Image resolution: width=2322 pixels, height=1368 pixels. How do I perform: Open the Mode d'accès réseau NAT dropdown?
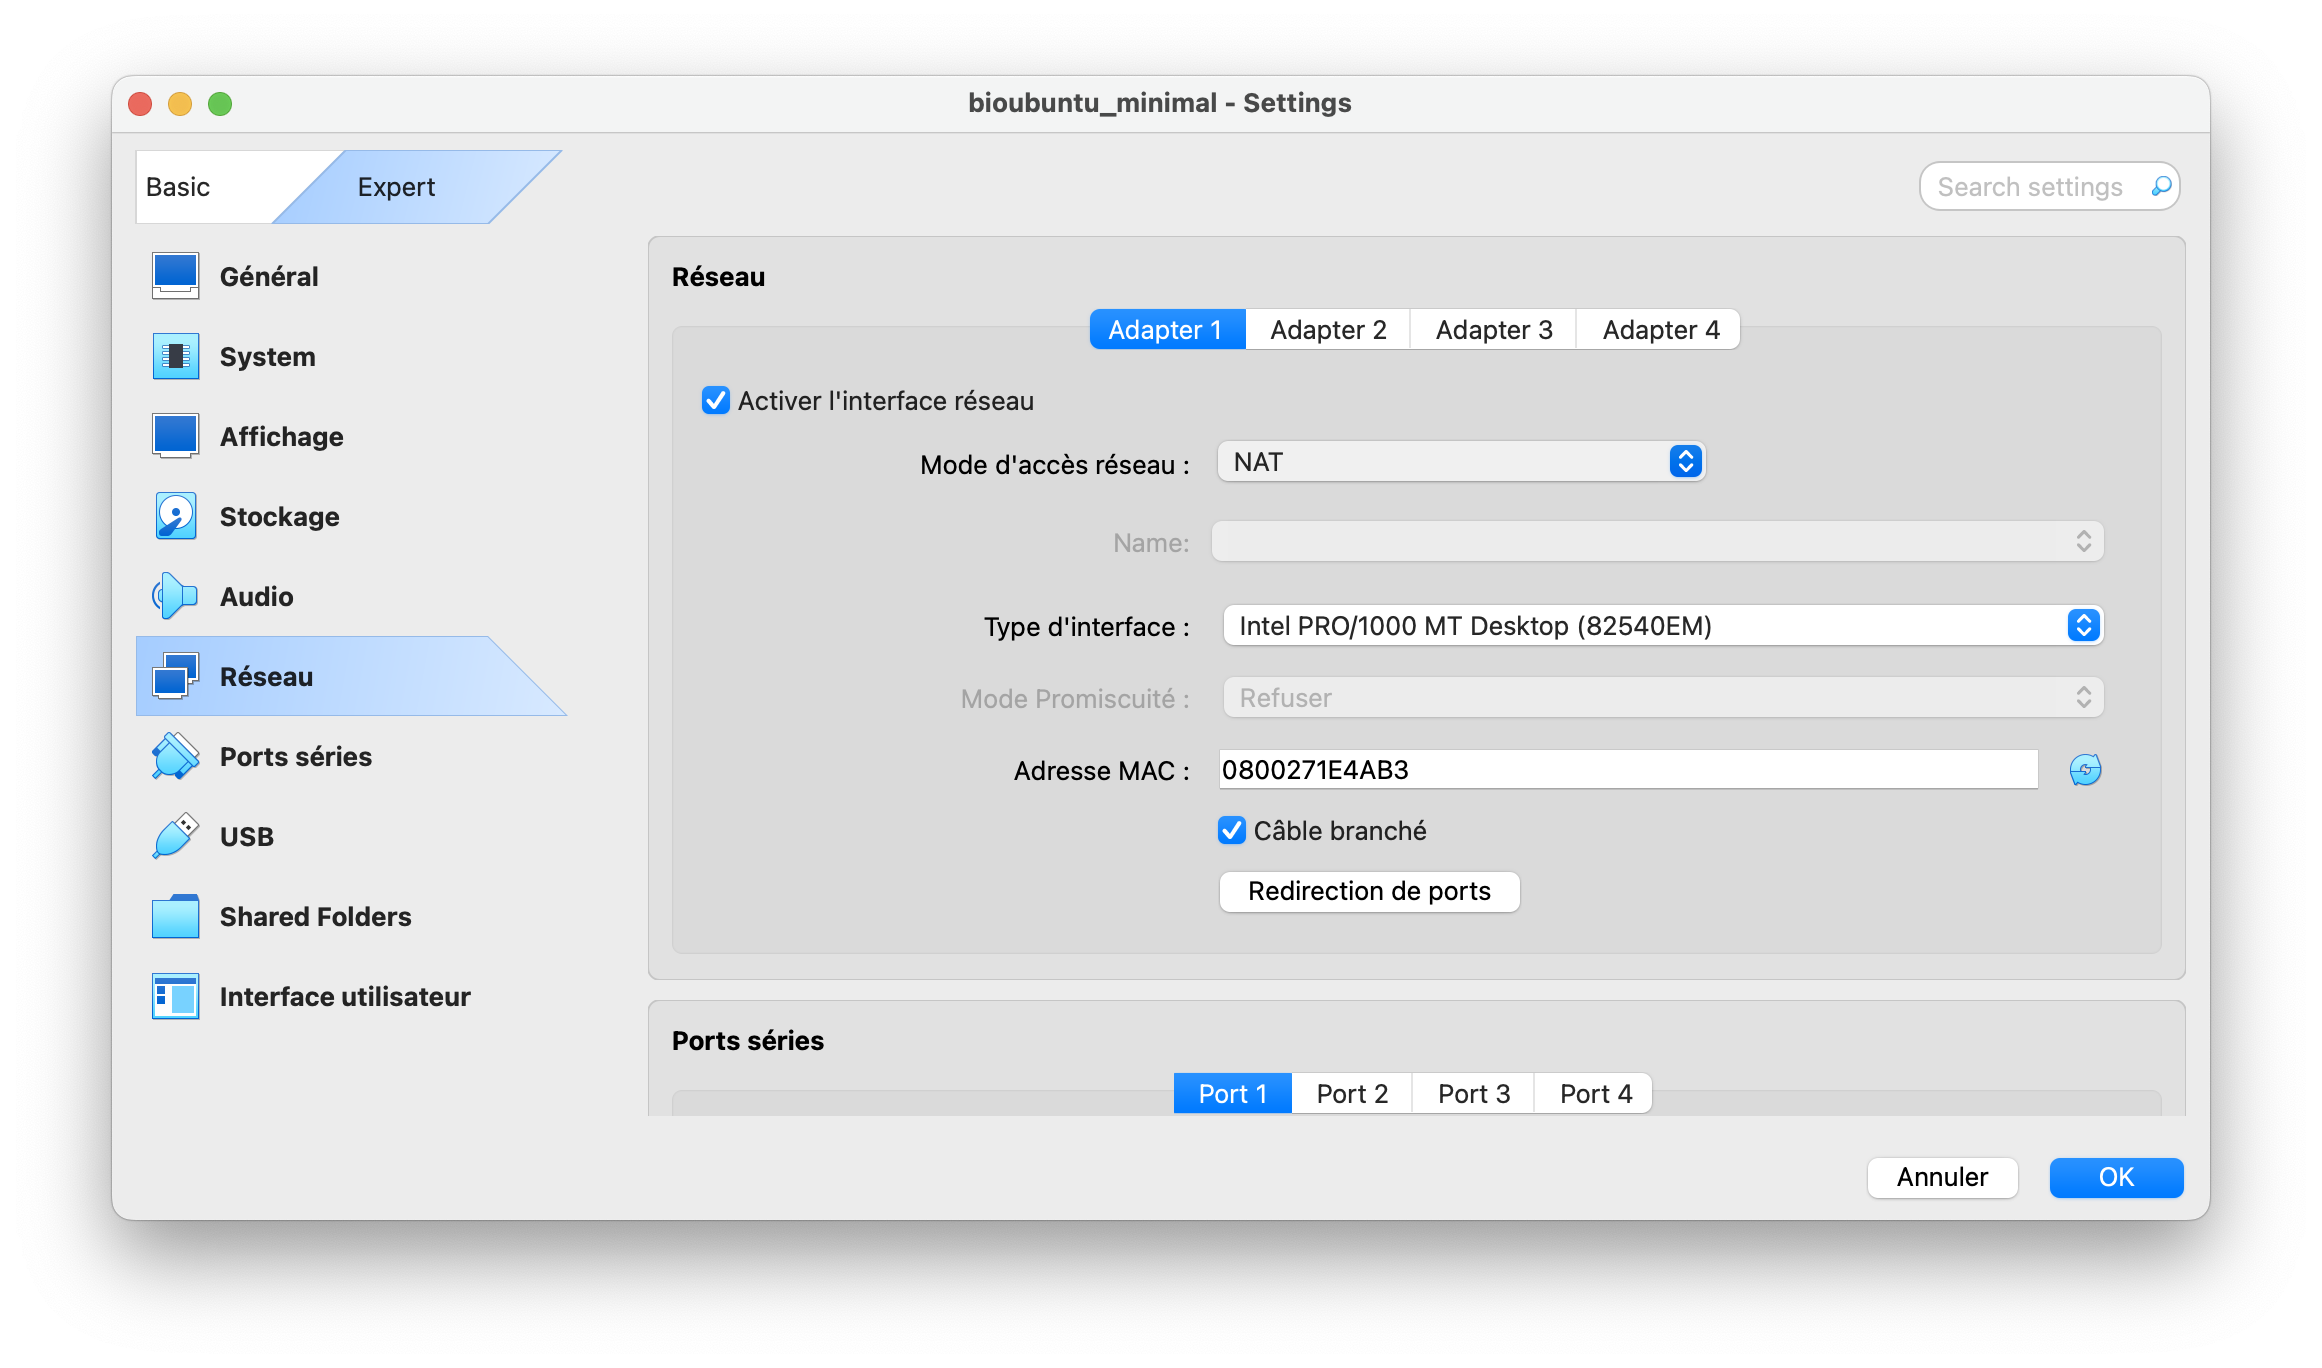[1461, 462]
